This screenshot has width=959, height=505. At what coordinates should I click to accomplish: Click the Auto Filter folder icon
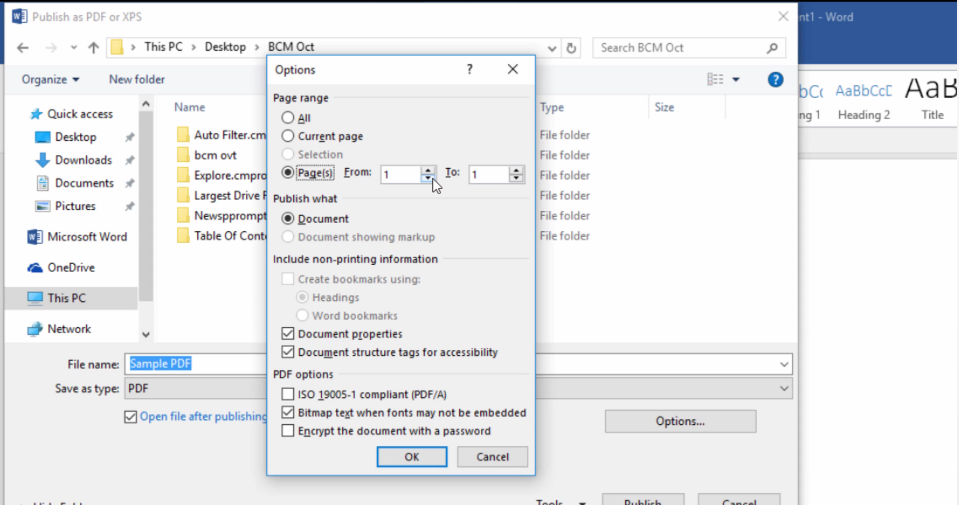183,135
